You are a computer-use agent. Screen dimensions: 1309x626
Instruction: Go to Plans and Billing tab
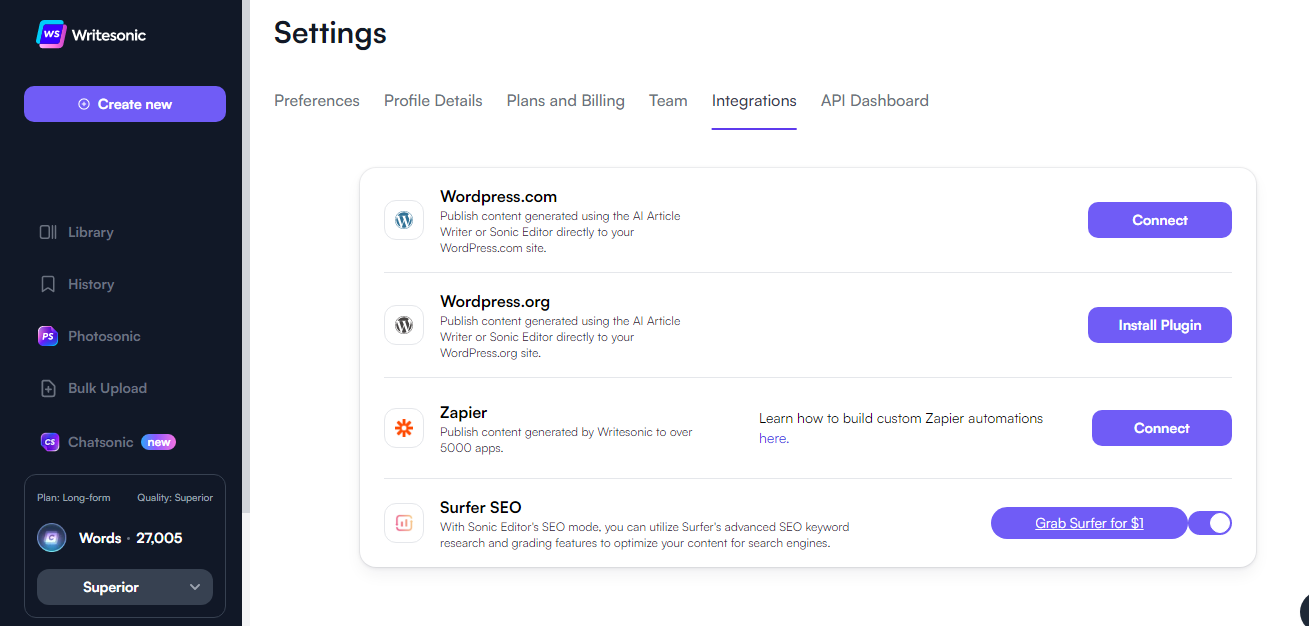[566, 100]
